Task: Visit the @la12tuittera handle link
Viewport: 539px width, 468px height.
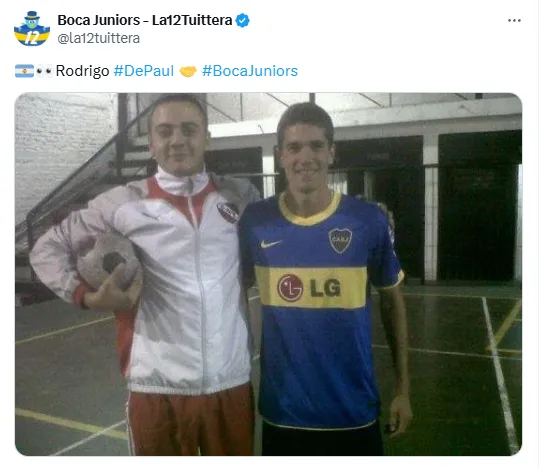Action: (99, 38)
